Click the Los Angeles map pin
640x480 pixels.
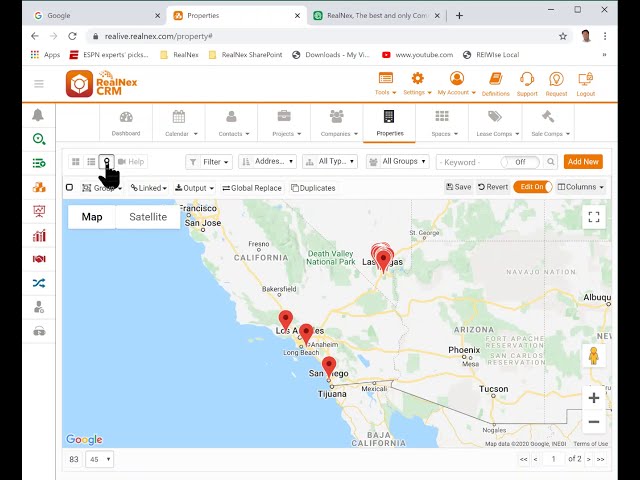(x=286, y=320)
